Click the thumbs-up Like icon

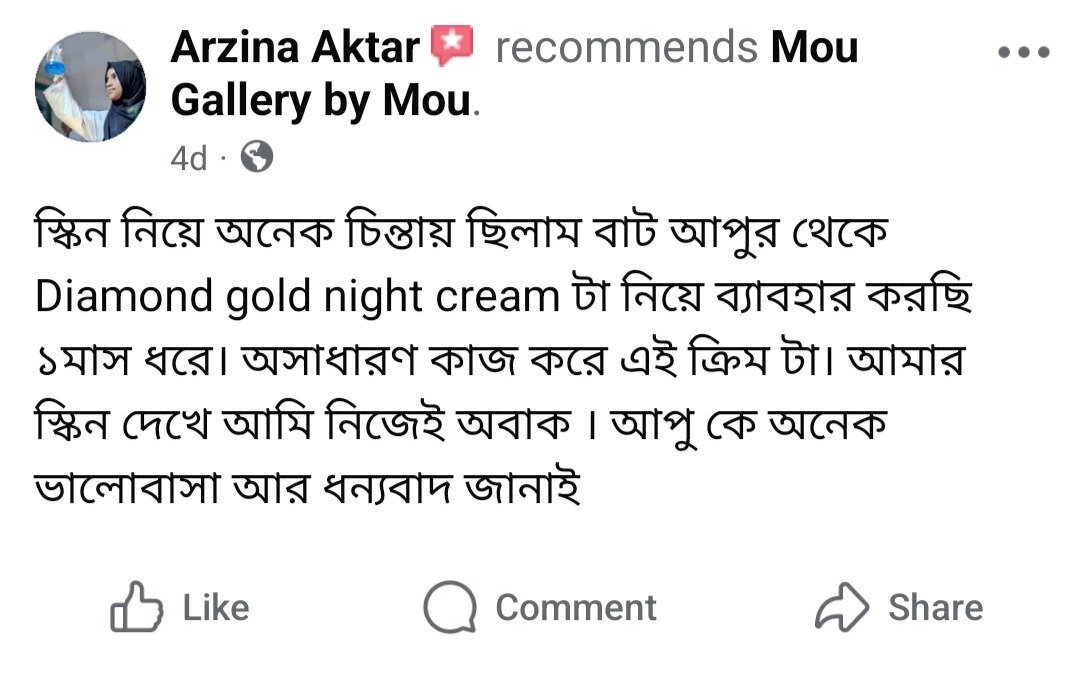click(136, 608)
